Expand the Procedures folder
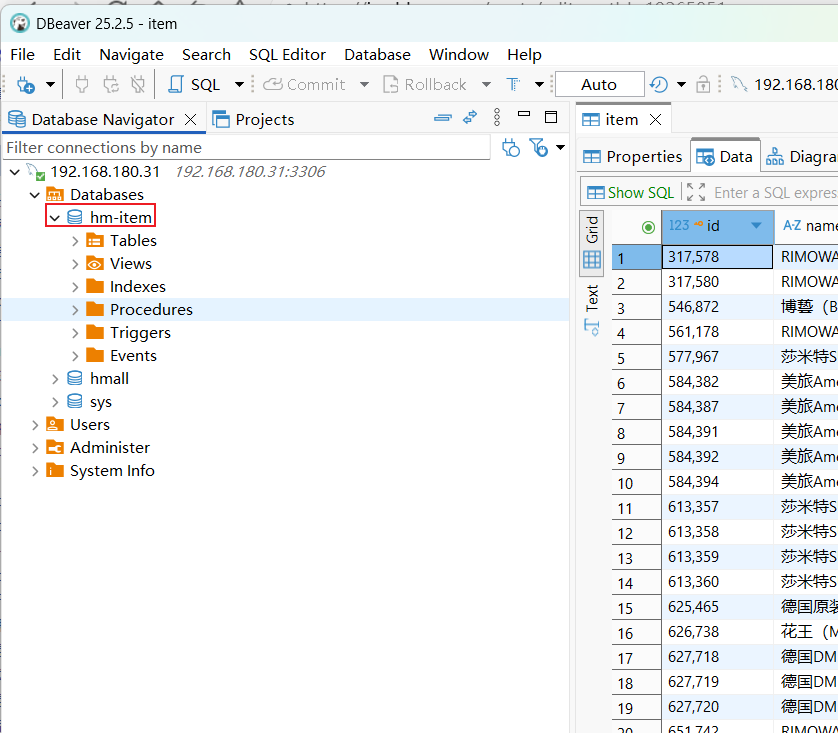Image resolution: width=838 pixels, height=733 pixels. (75, 310)
